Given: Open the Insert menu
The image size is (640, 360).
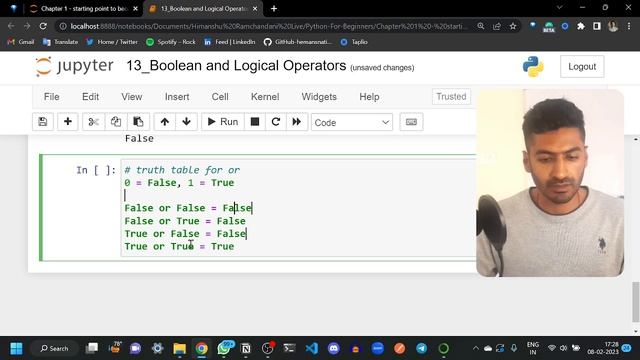Looking at the screenshot, I should click(177, 97).
